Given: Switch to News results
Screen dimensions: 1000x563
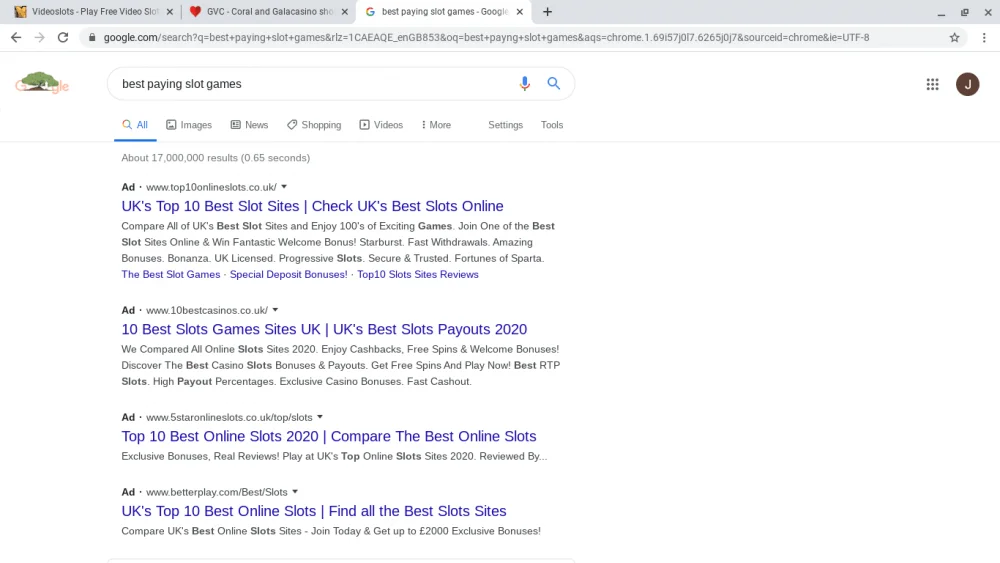Looking at the screenshot, I should click(249, 125).
